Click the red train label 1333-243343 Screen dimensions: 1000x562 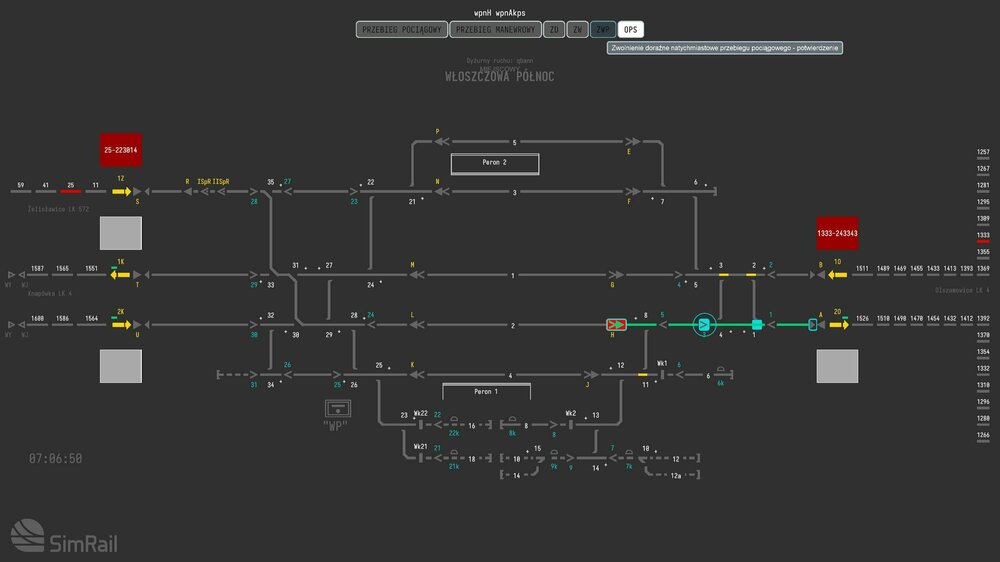point(838,233)
